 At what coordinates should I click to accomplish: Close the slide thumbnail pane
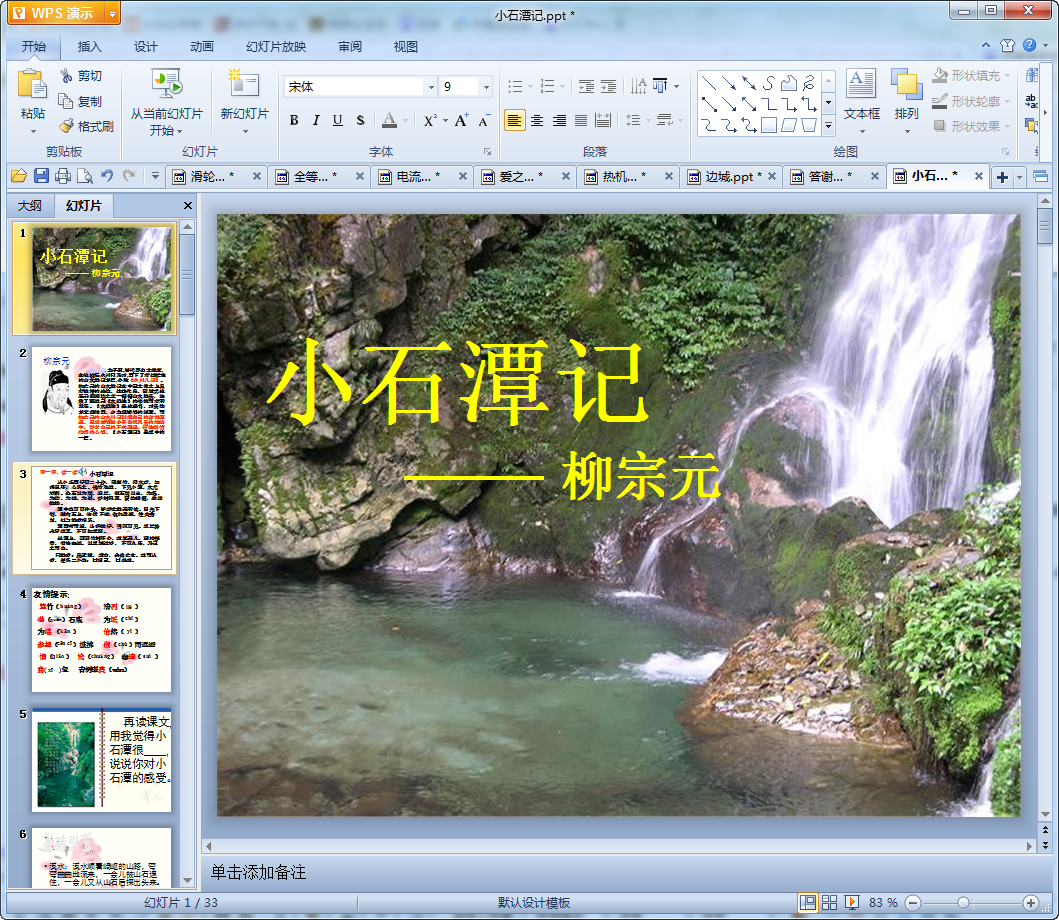tap(188, 205)
